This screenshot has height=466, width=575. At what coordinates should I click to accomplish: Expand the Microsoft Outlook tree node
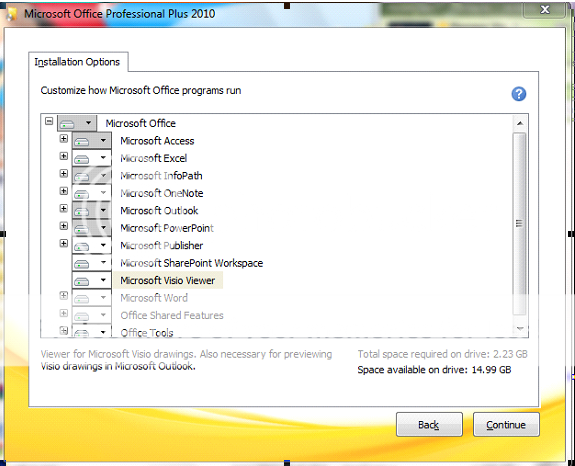[x=64, y=208]
